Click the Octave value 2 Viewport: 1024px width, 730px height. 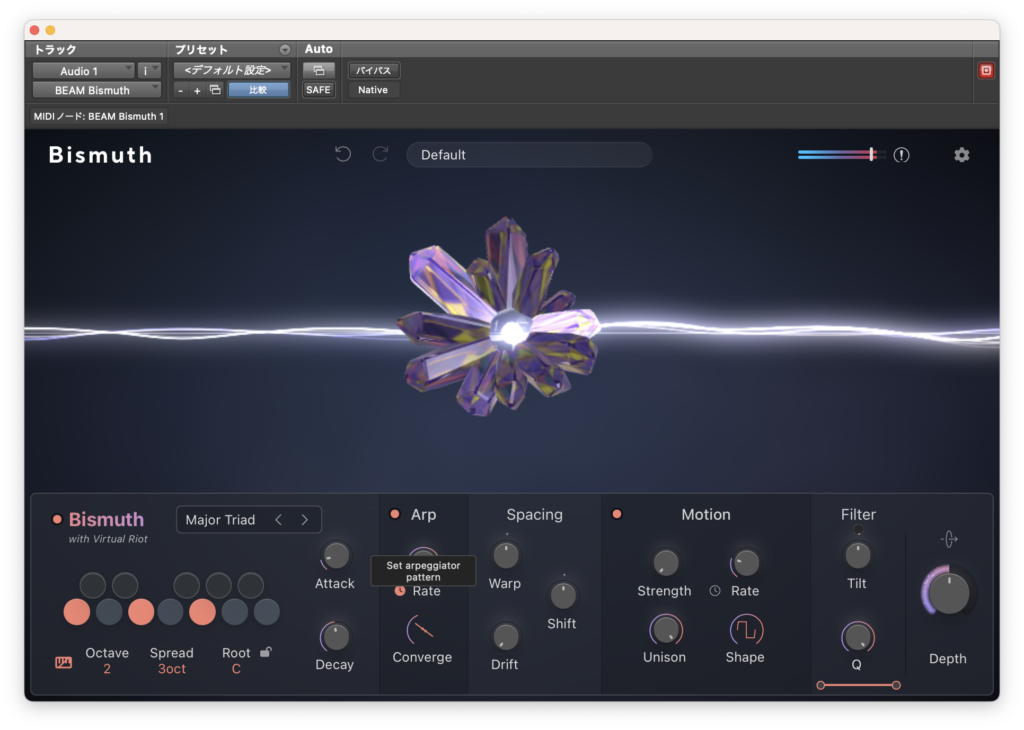coord(107,669)
